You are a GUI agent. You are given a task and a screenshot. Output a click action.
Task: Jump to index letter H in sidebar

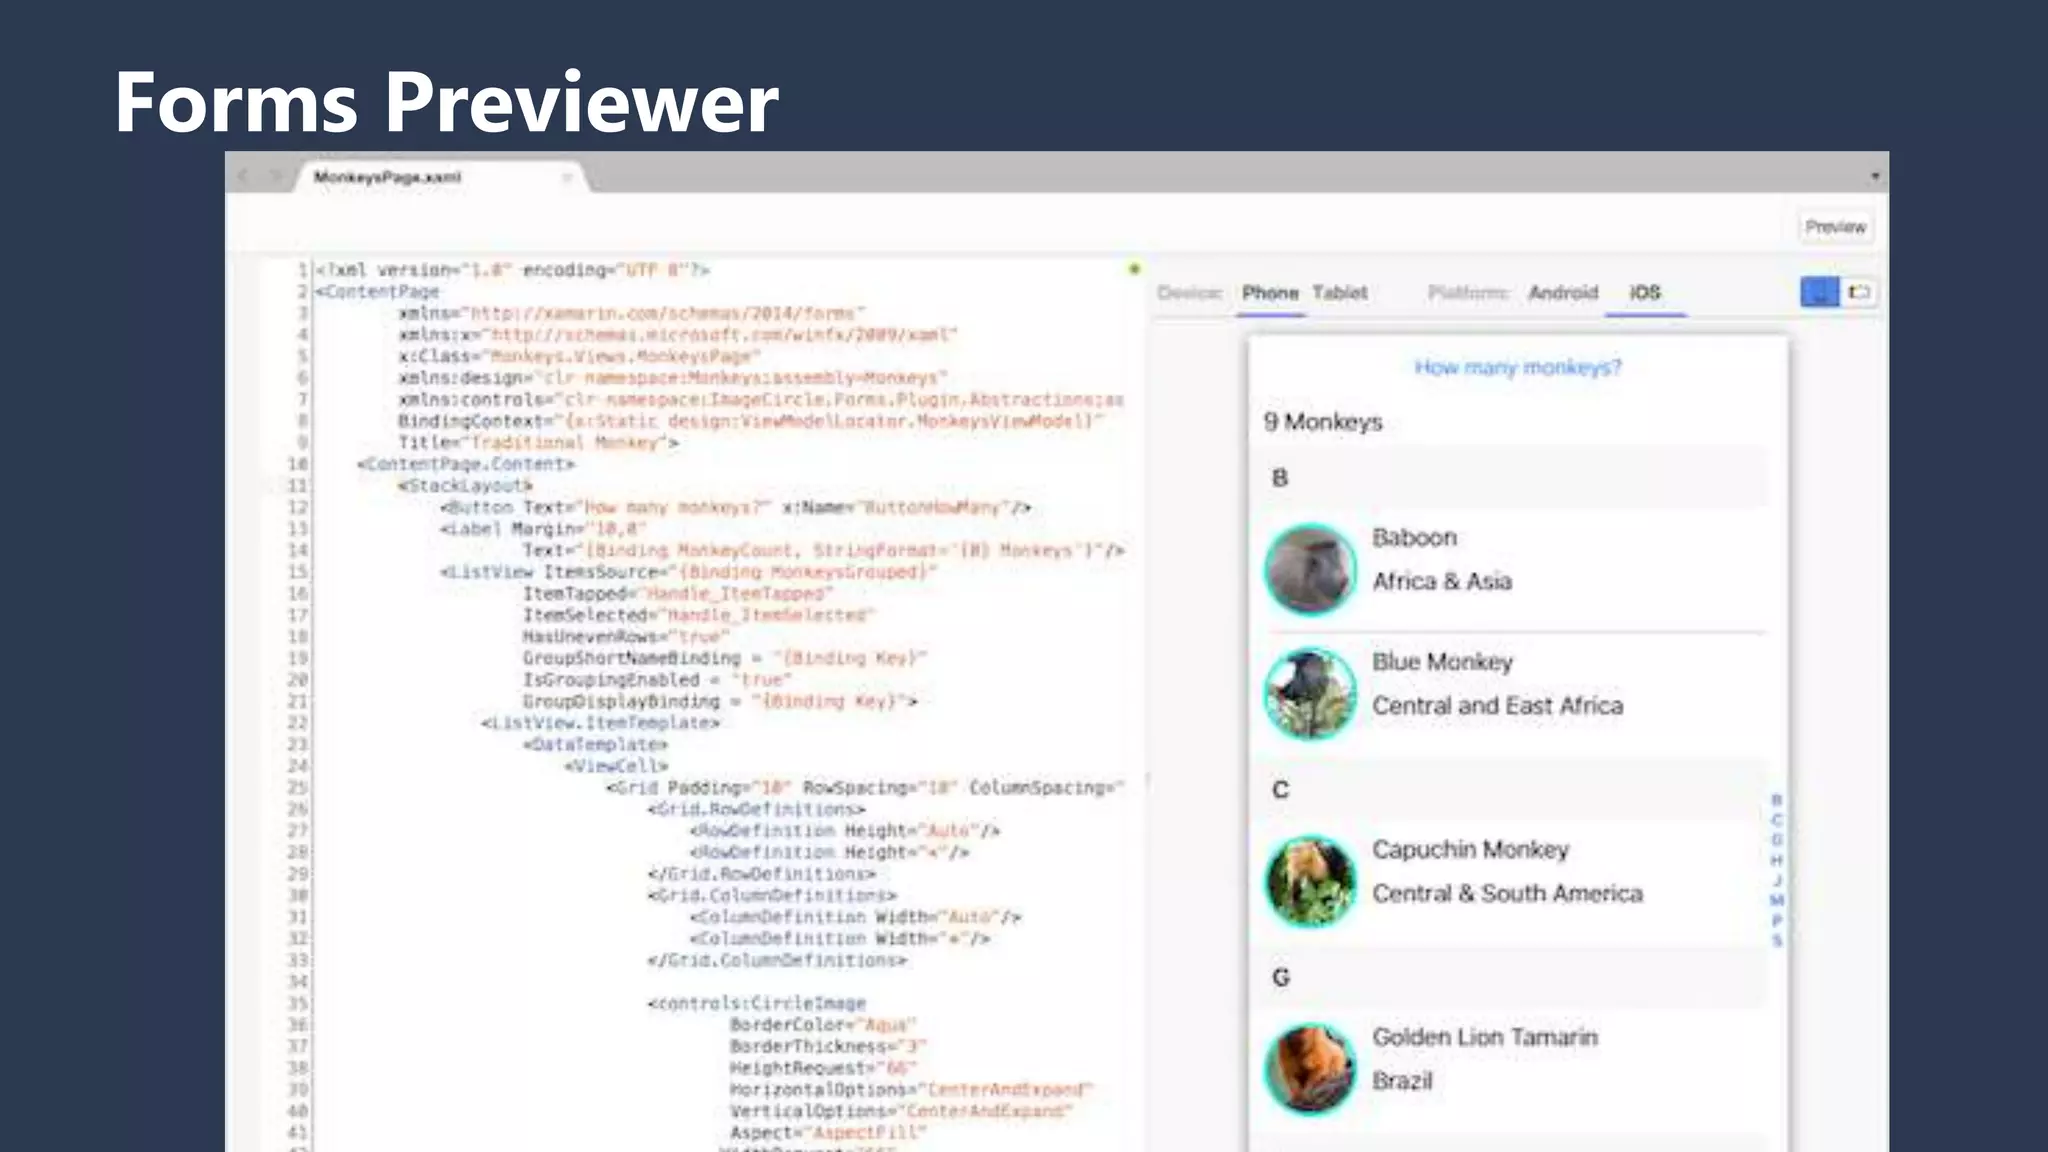1777,860
